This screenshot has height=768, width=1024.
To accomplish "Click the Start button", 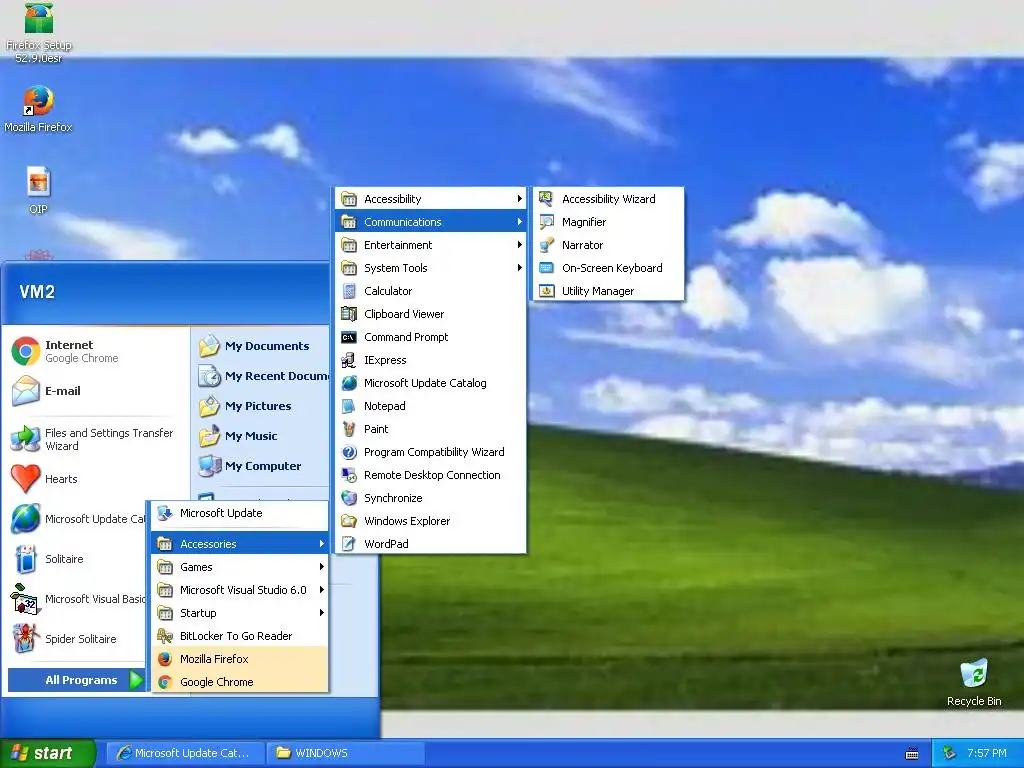I will pos(48,753).
